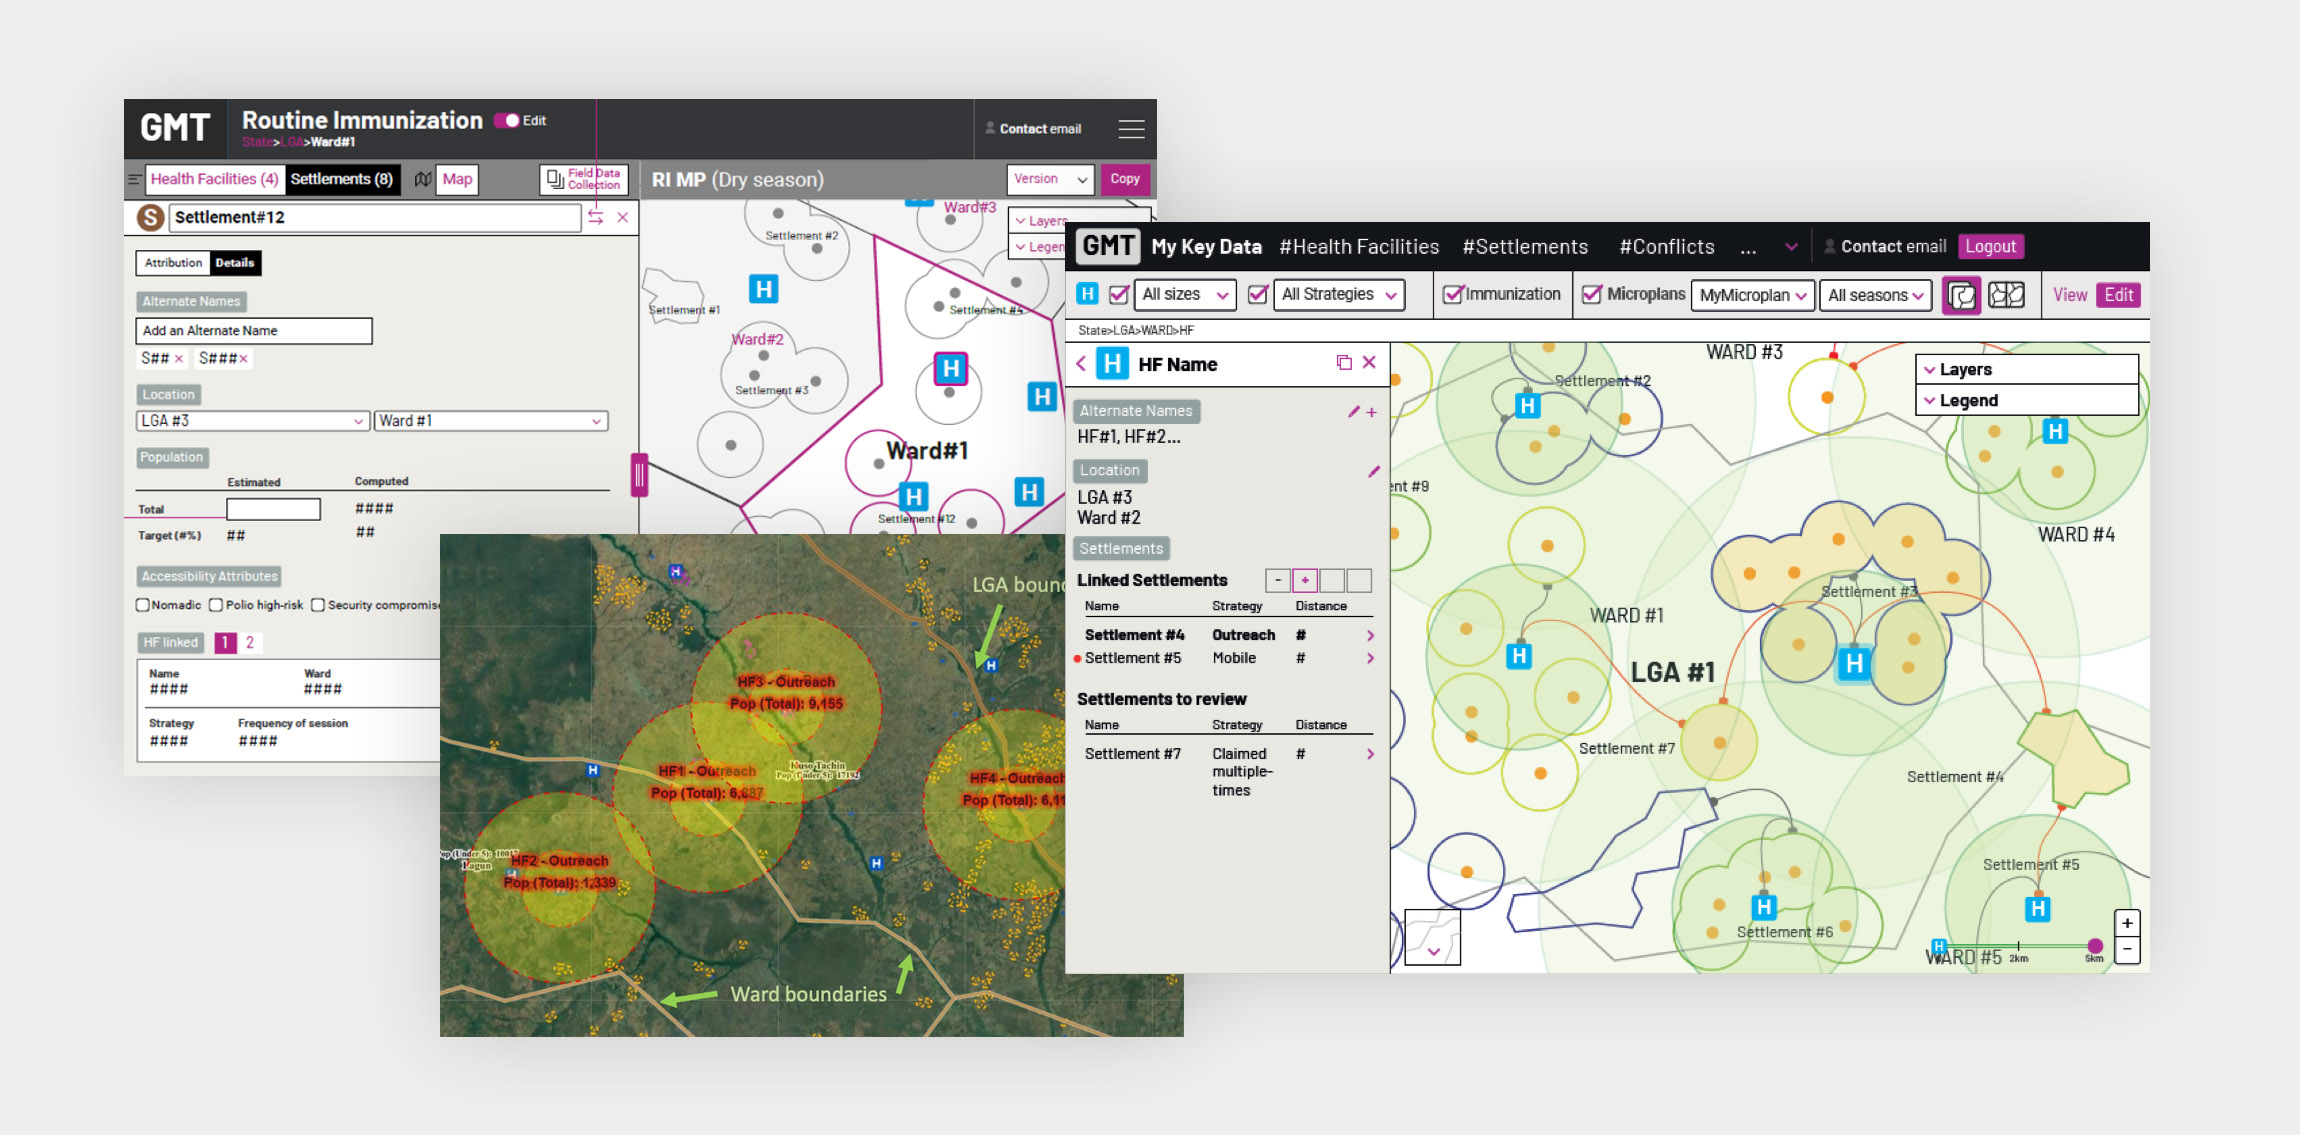Switch to the Health Facilities (4) tab
The image size is (2300, 1135).
214,179
